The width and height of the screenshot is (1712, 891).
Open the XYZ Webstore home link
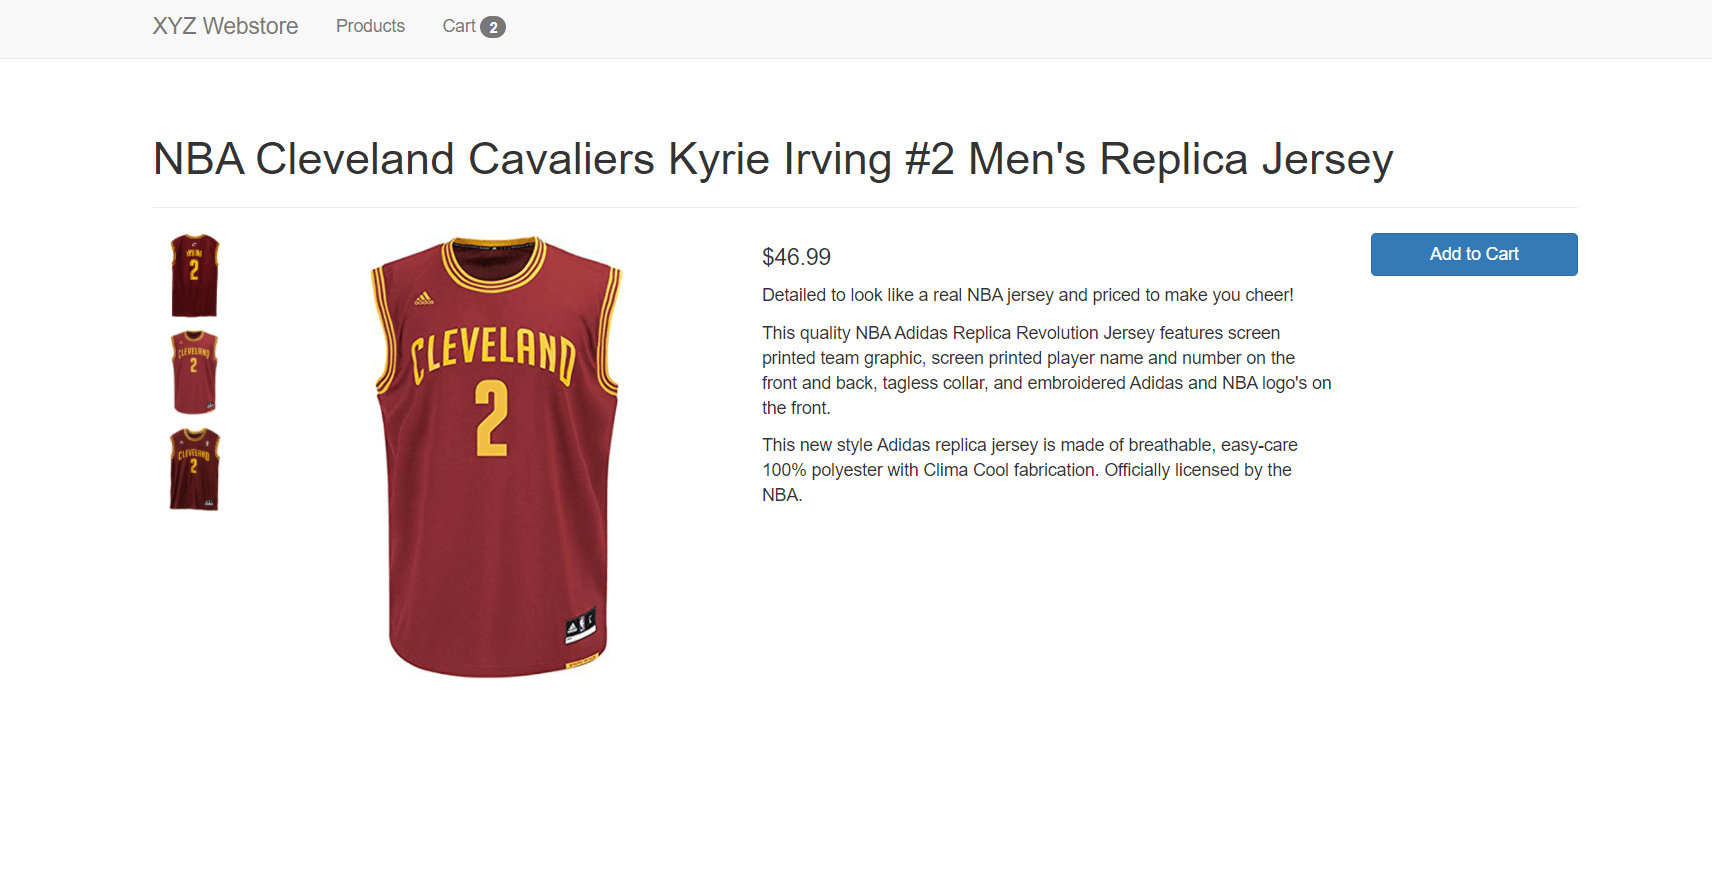[x=225, y=26]
